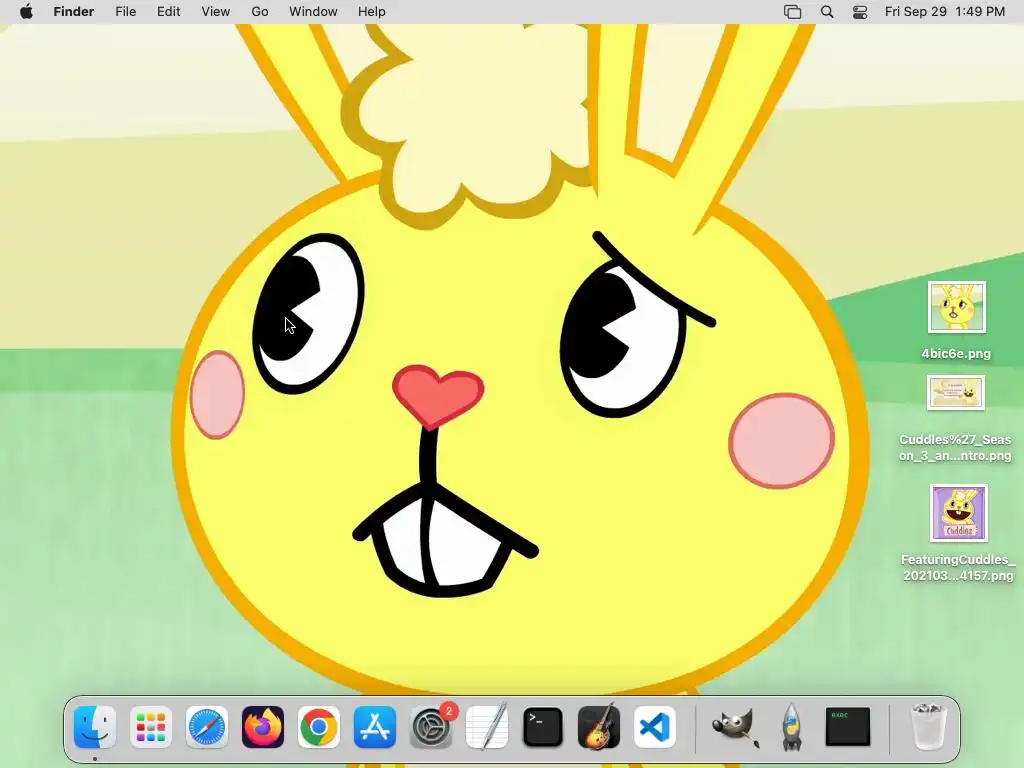Launch Visual Studio Code from the Dock
Viewport: 1024px width, 768px height.
click(x=655, y=727)
